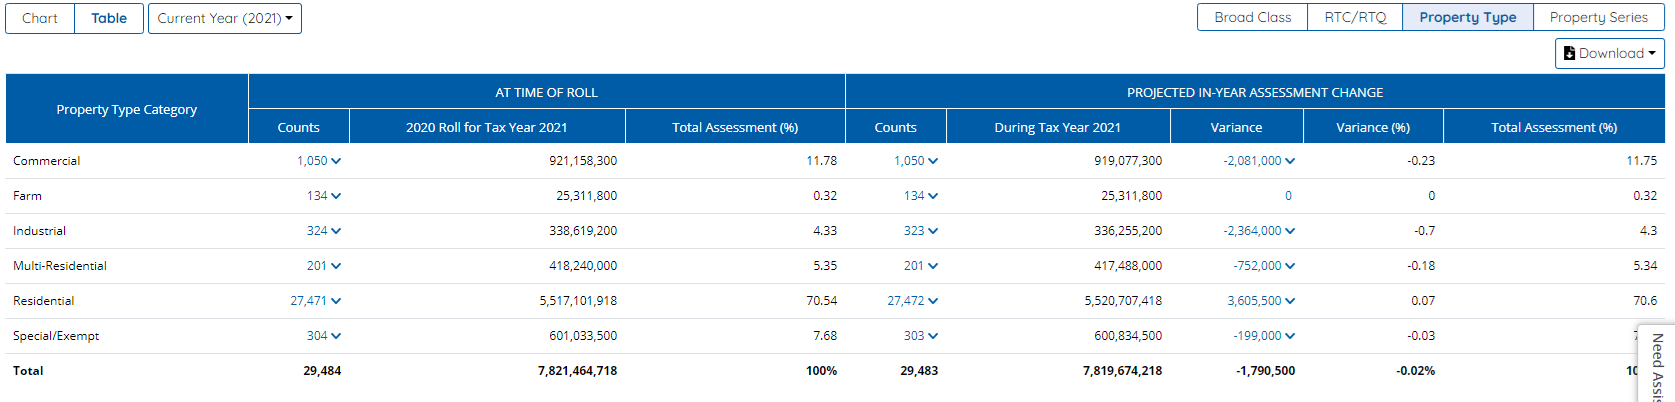Click the total variance -1,790,500
Screen dimensions: 1675x402
(1265, 371)
